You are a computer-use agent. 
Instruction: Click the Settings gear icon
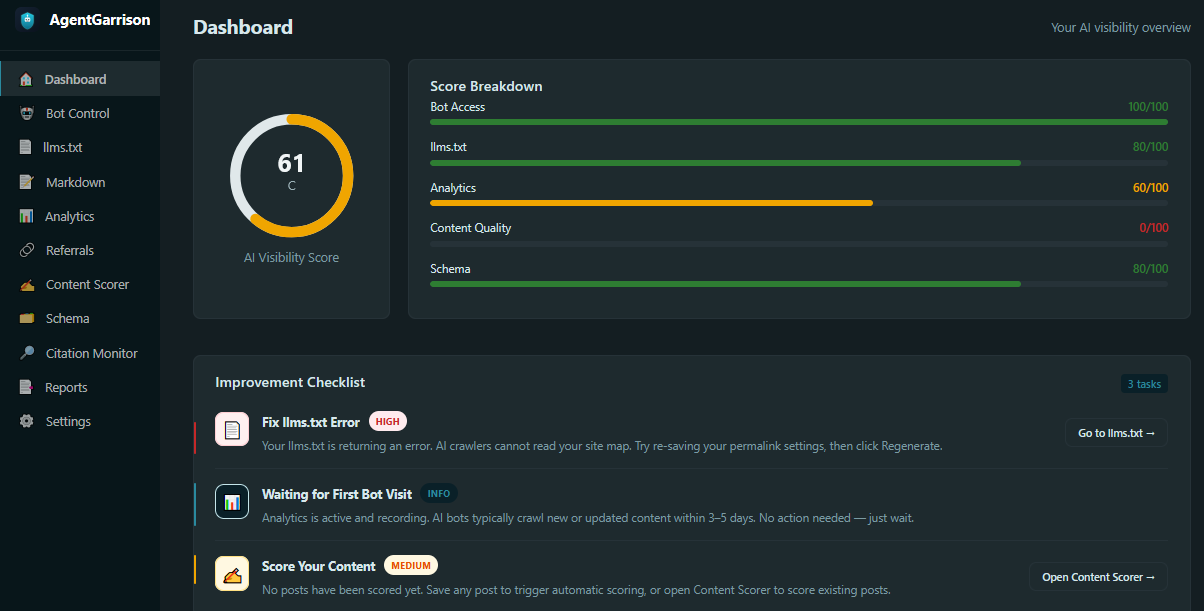click(27, 421)
